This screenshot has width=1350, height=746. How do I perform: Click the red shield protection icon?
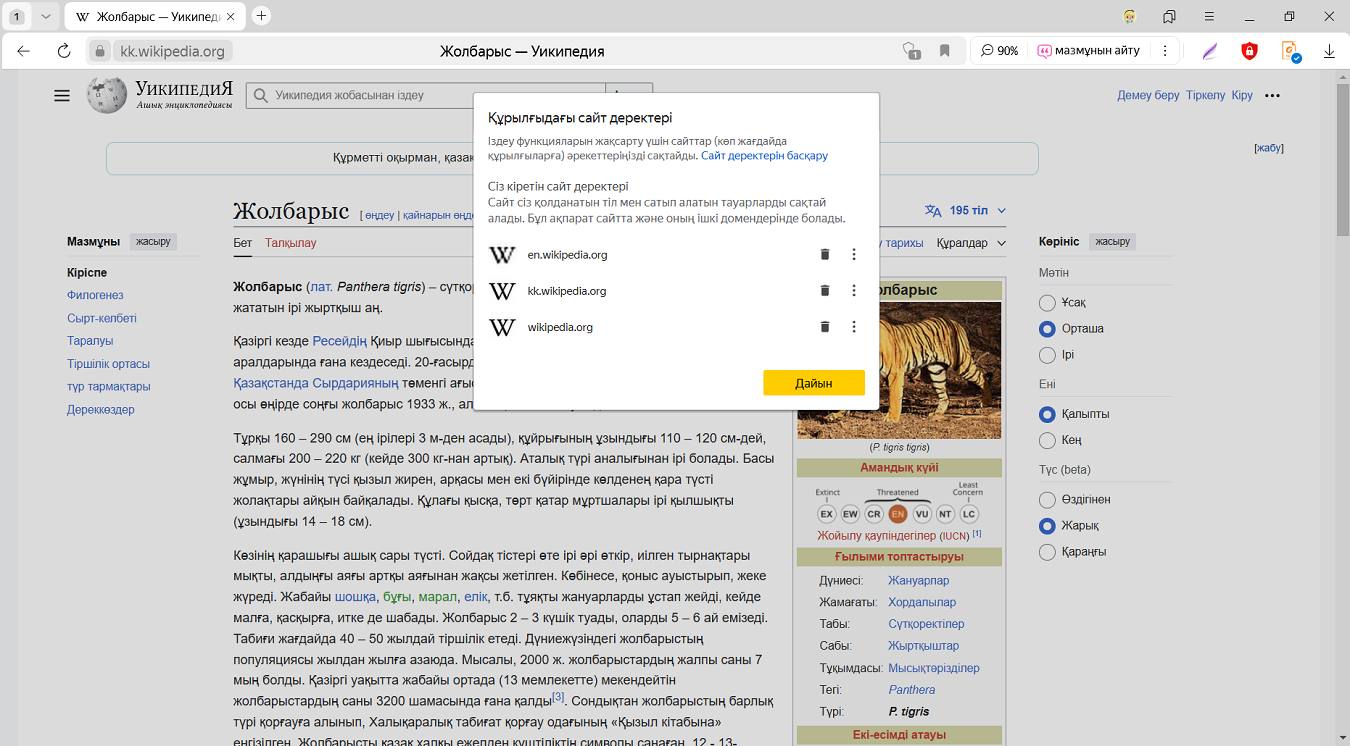pyautogui.click(x=1249, y=51)
